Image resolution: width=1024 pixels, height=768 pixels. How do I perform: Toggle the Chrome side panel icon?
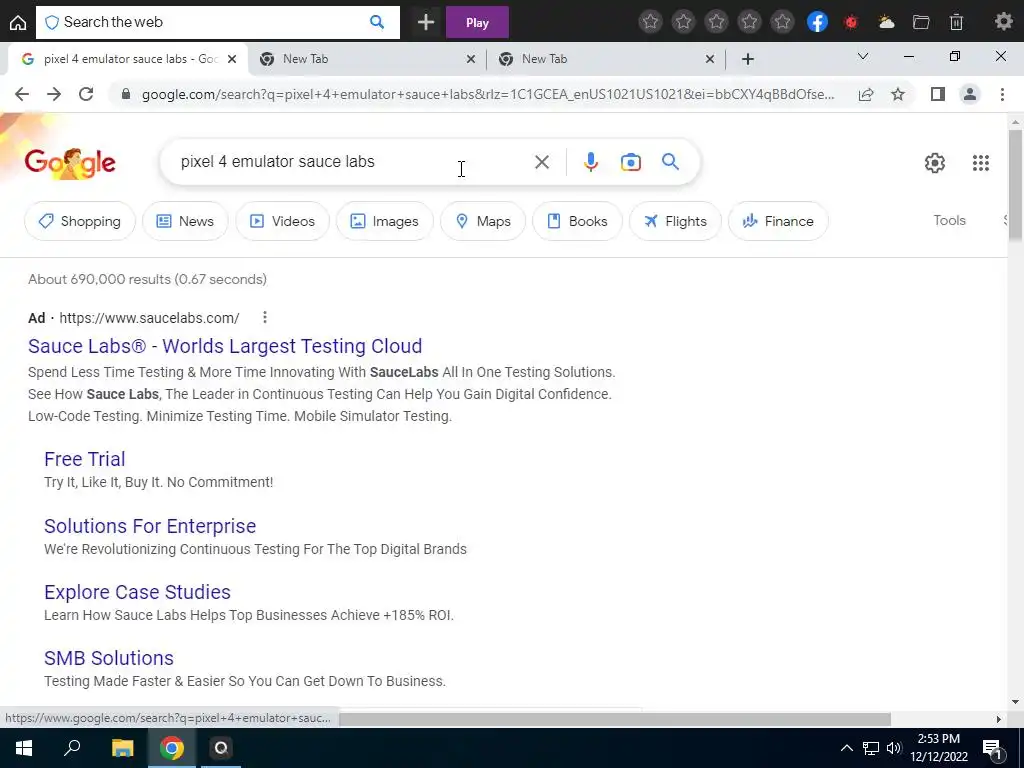coord(938,94)
